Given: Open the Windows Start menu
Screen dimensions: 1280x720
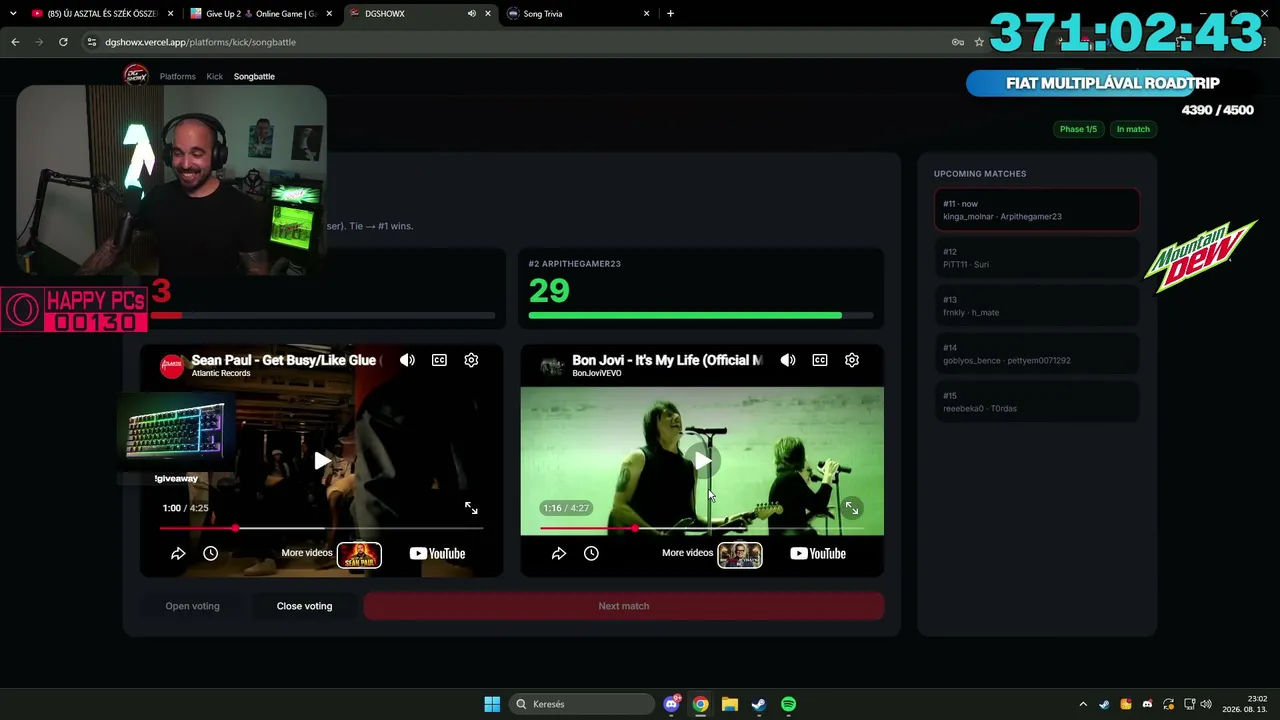Looking at the screenshot, I should tap(492, 704).
